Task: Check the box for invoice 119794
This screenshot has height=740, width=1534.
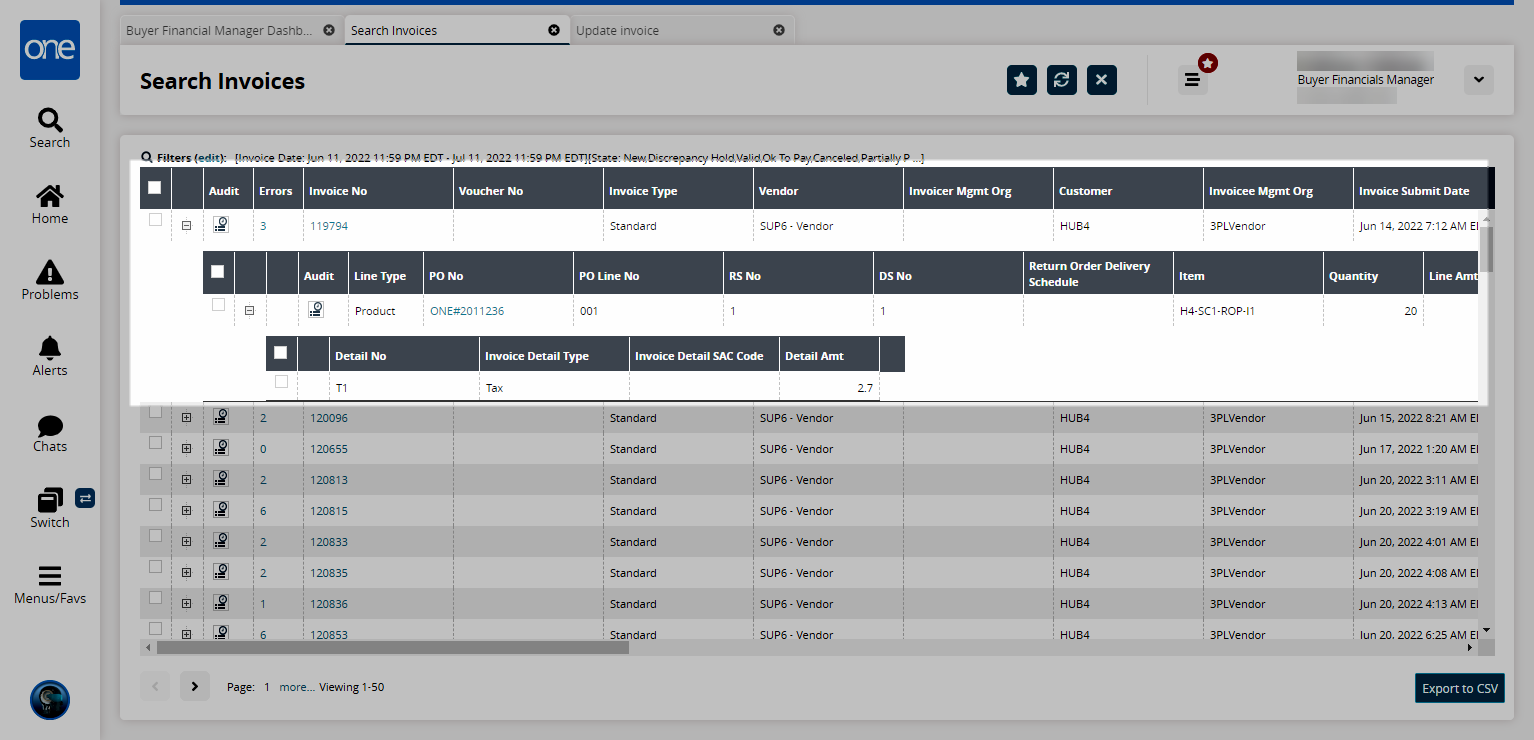Action: [x=155, y=220]
